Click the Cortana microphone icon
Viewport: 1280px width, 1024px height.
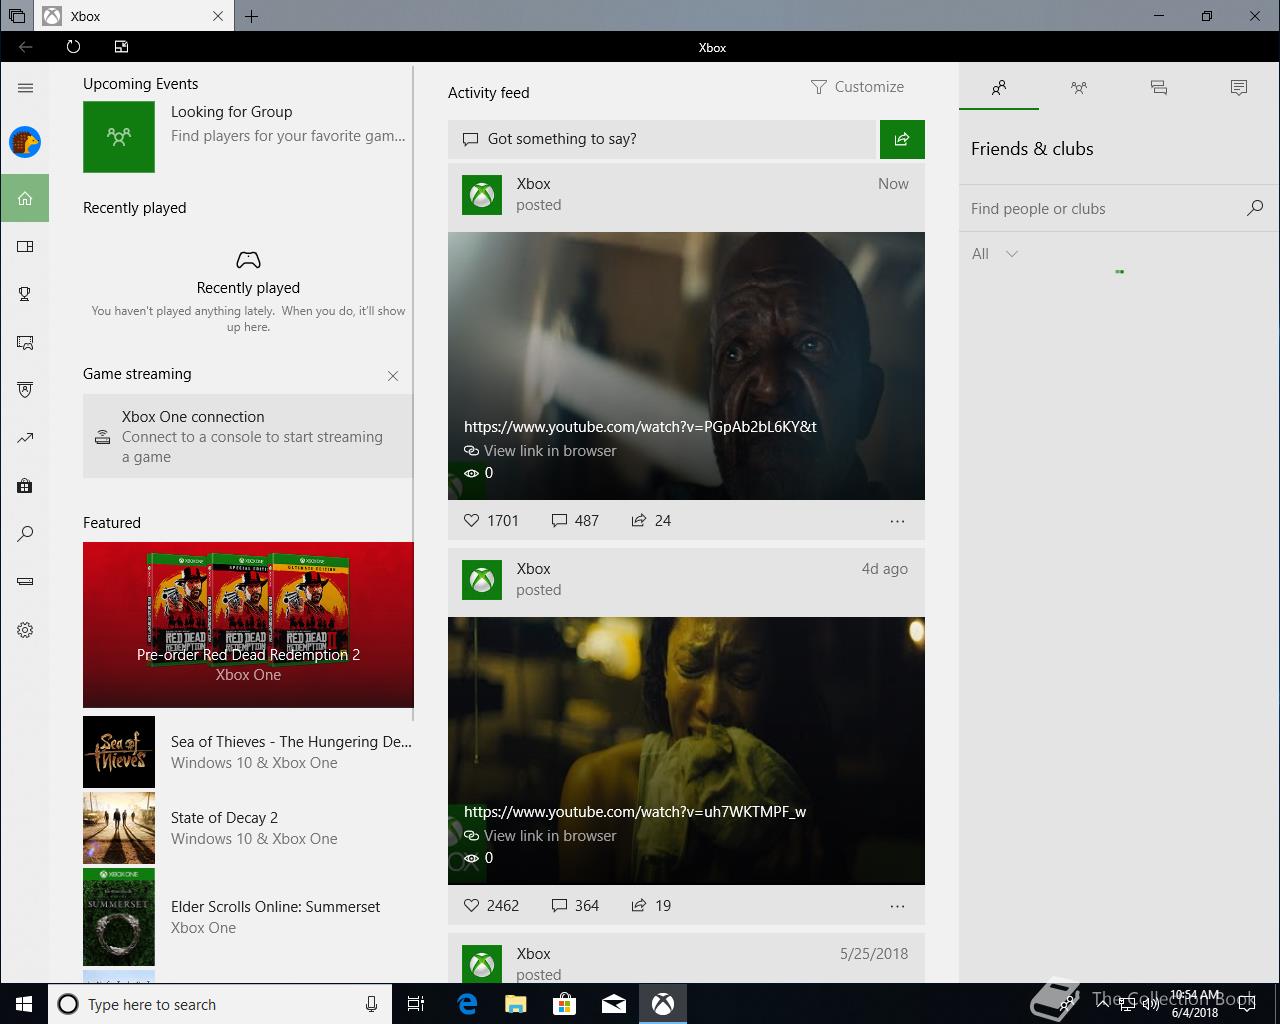[x=371, y=1004]
